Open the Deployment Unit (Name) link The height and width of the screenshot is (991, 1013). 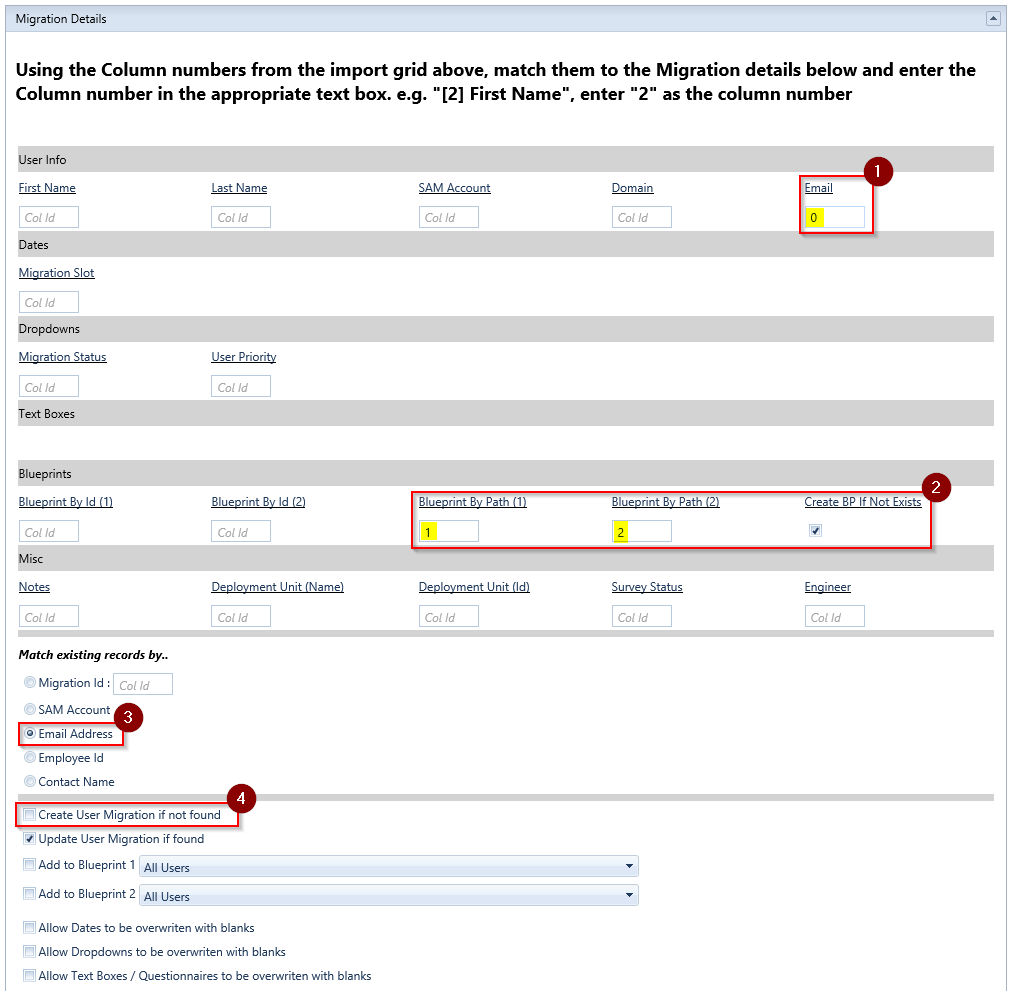coord(278,587)
